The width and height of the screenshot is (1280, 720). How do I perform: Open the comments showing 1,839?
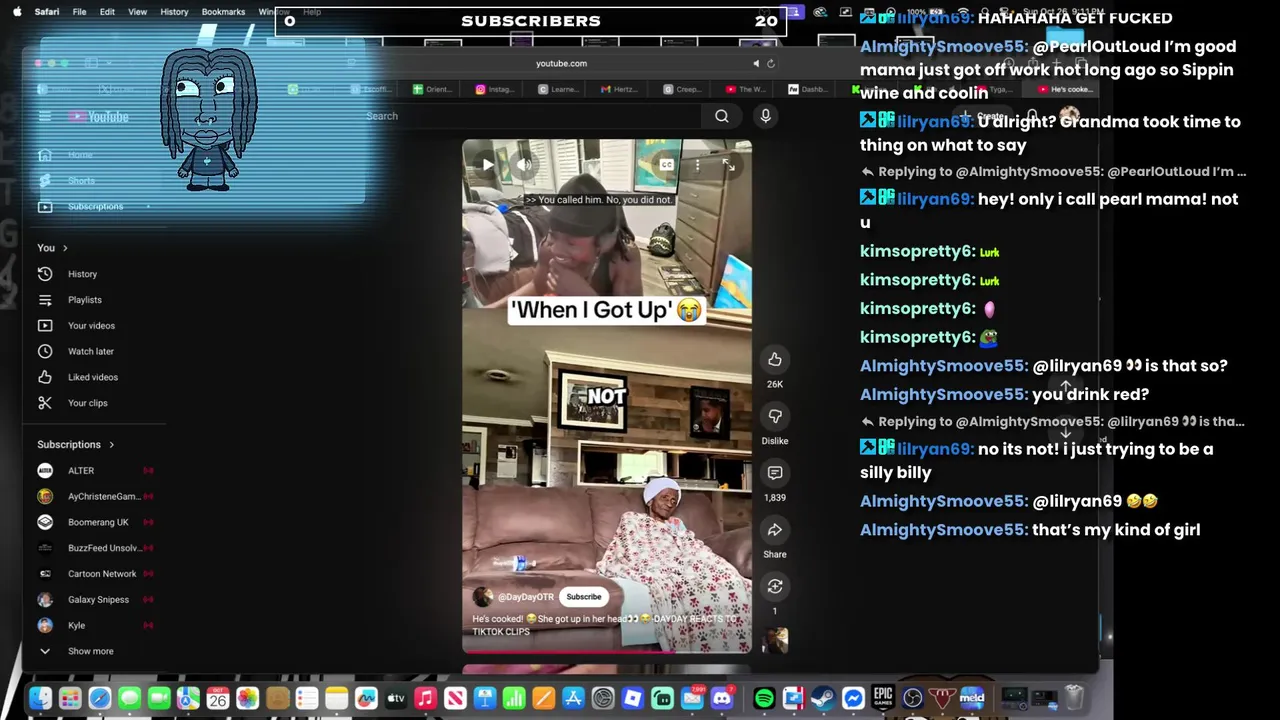pyautogui.click(x=775, y=473)
